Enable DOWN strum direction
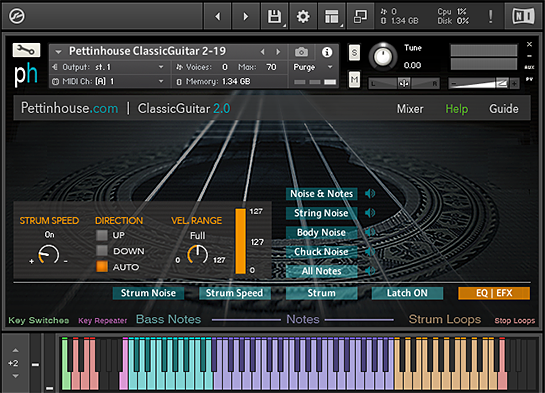Viewport: 545px width, 393px height. click(102, 251)
